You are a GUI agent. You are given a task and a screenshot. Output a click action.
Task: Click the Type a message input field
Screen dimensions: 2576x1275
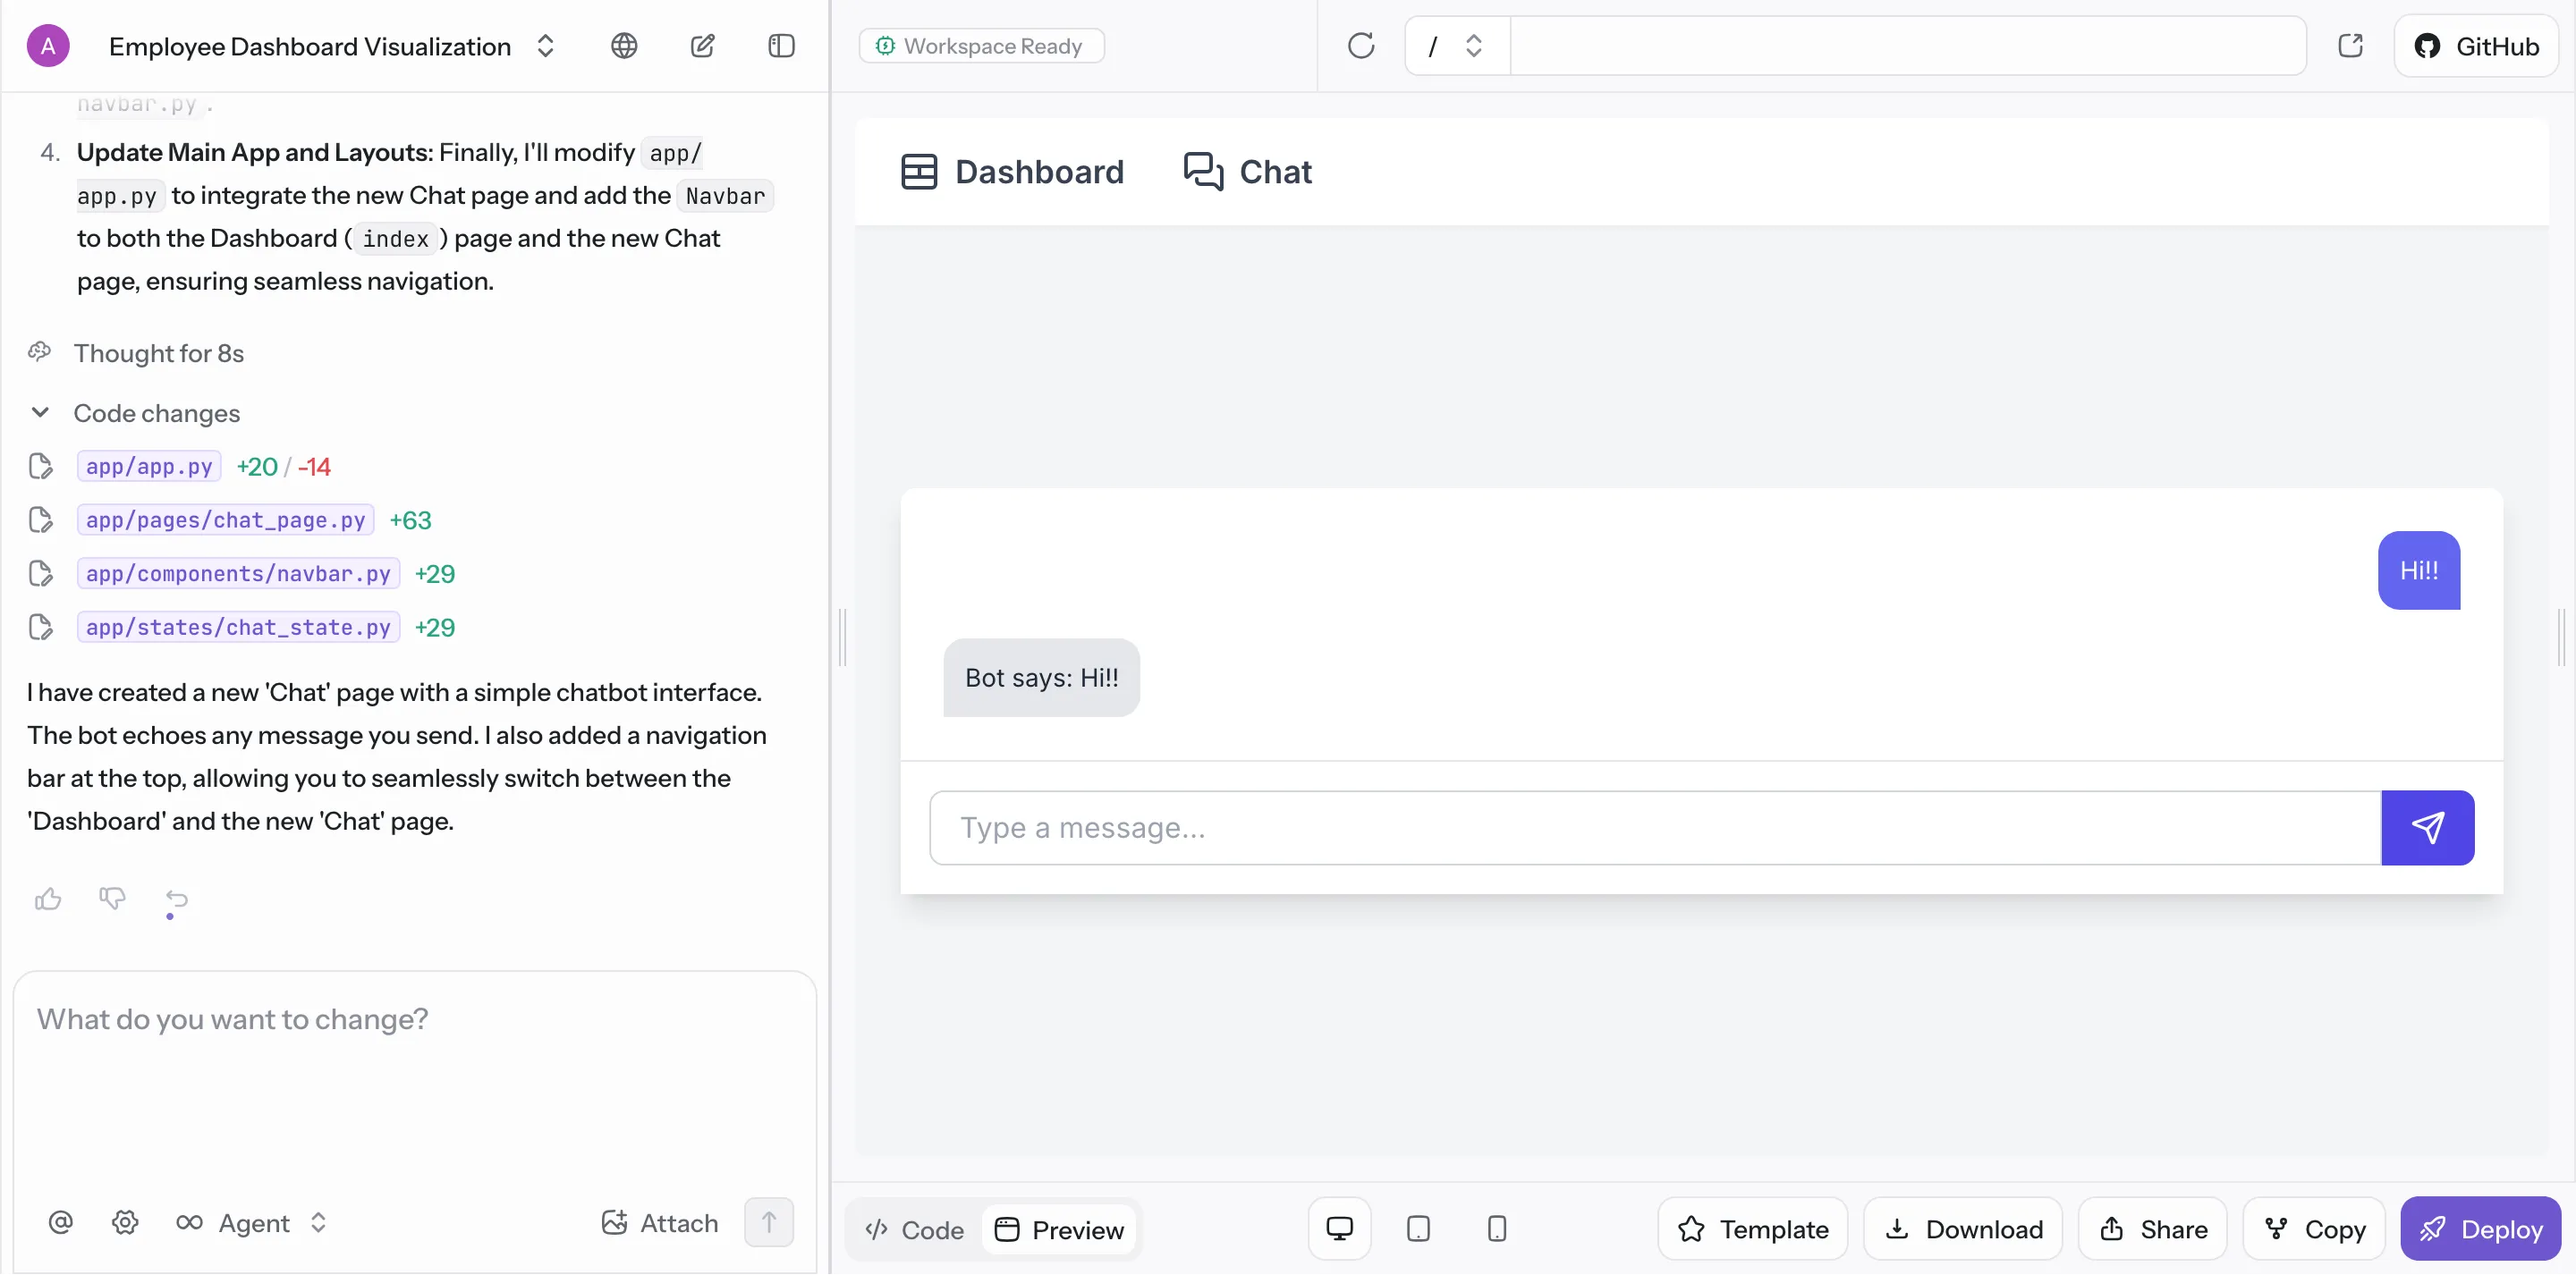pyautogui.click(x=1654, y=828)
